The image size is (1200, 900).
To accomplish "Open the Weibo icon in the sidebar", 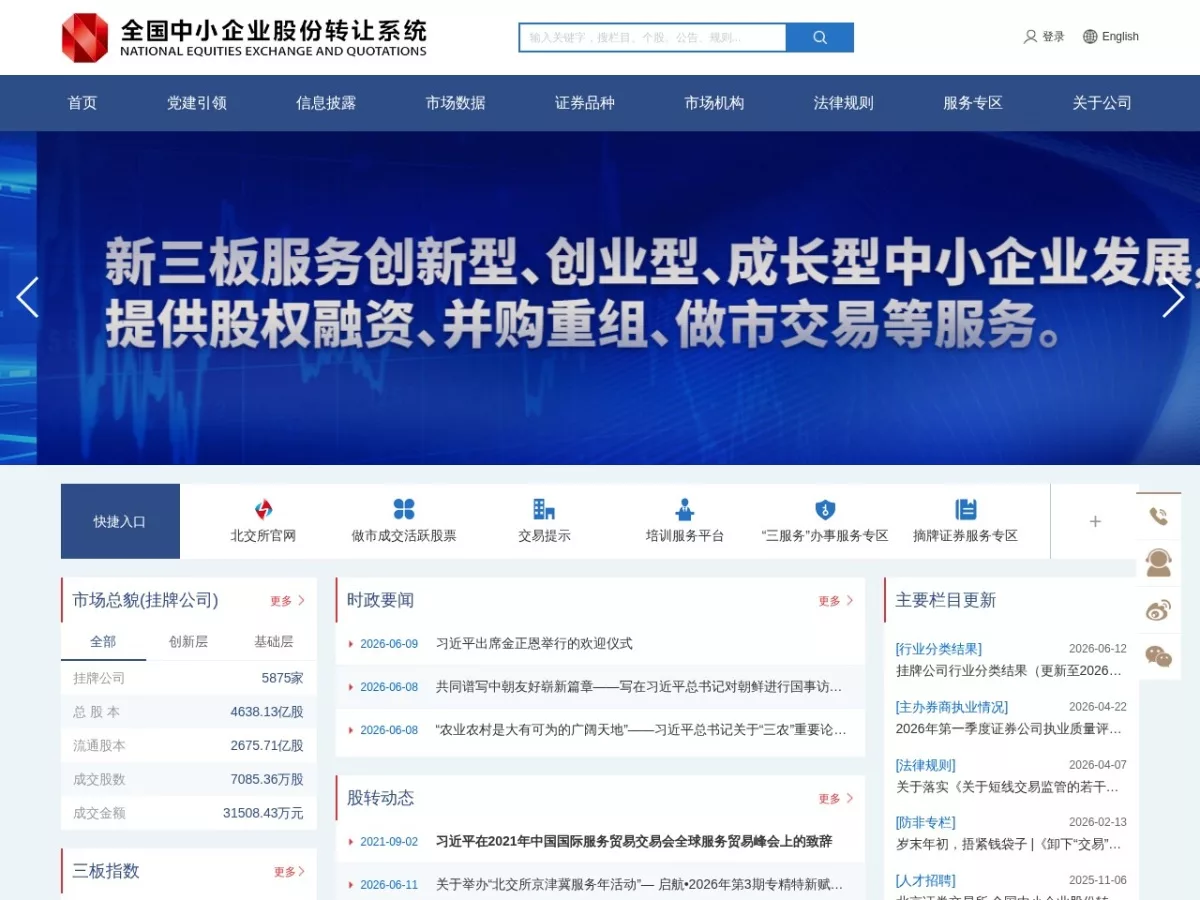I will 1159,610.
